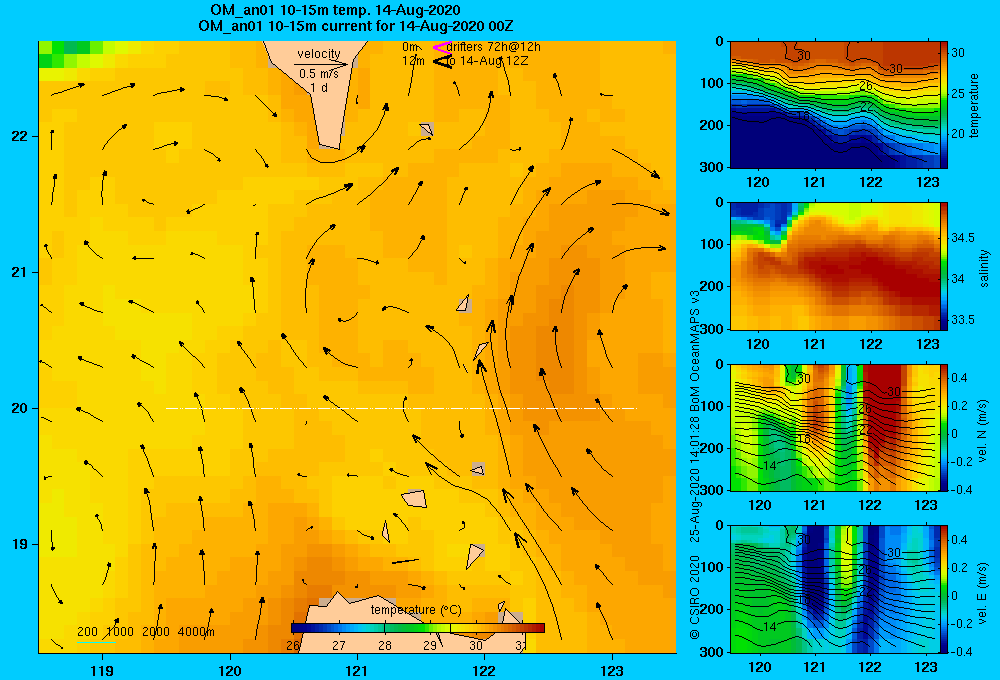Click the 'temperature (°C)' color bar caption
This screenshot has width=1000, height=680.
pyautogui.click(x=416, y=610)
